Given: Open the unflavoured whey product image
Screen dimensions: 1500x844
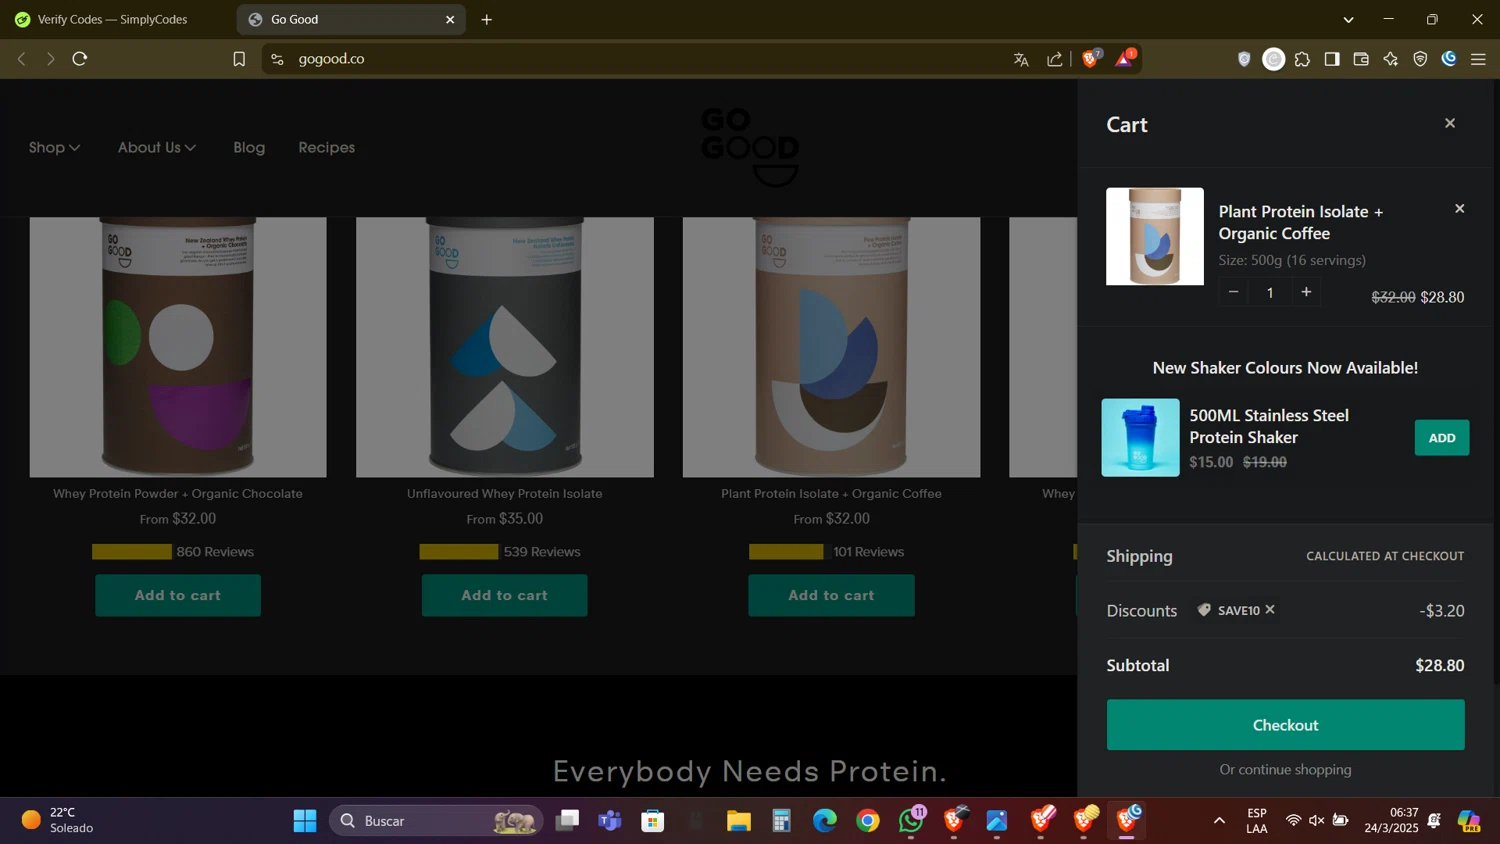Looking at the screenshot, I should coord(505,347).
